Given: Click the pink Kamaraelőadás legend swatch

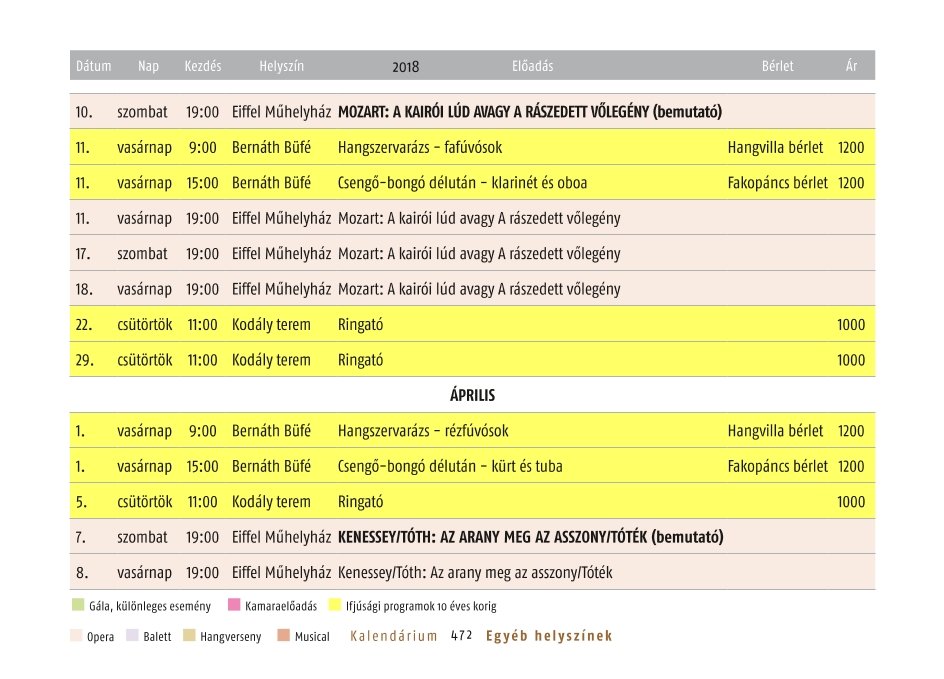Looking at the screenshot, I should (x=234, y=604).
